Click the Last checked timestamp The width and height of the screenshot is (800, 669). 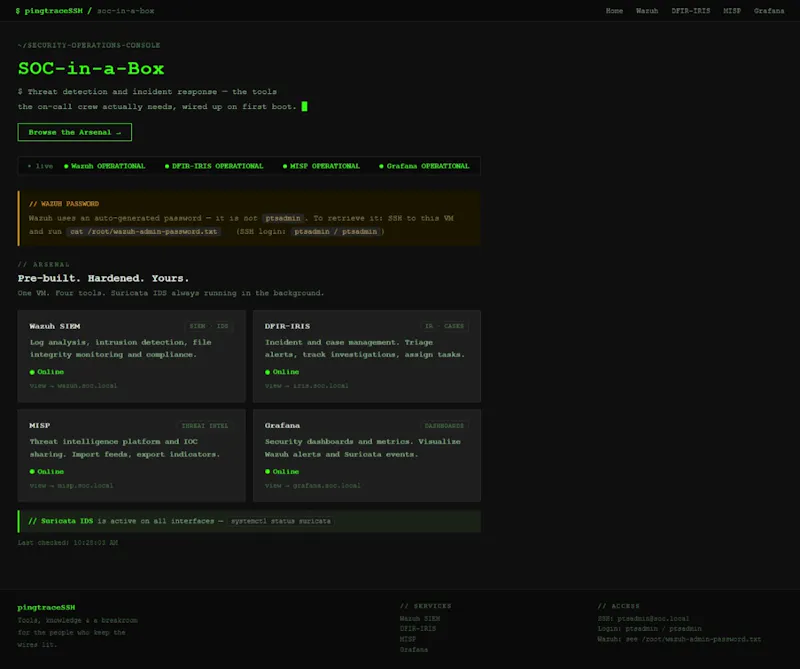coord(68,542)
